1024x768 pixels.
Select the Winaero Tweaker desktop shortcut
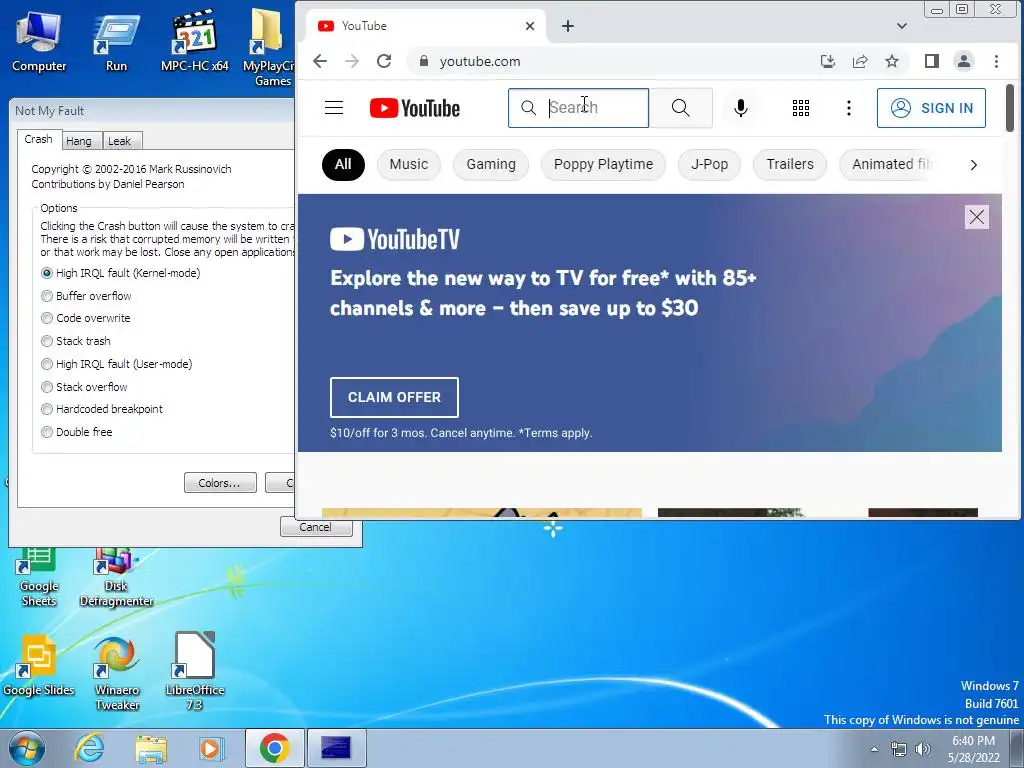pyautogui.click(x=117, y=673)
